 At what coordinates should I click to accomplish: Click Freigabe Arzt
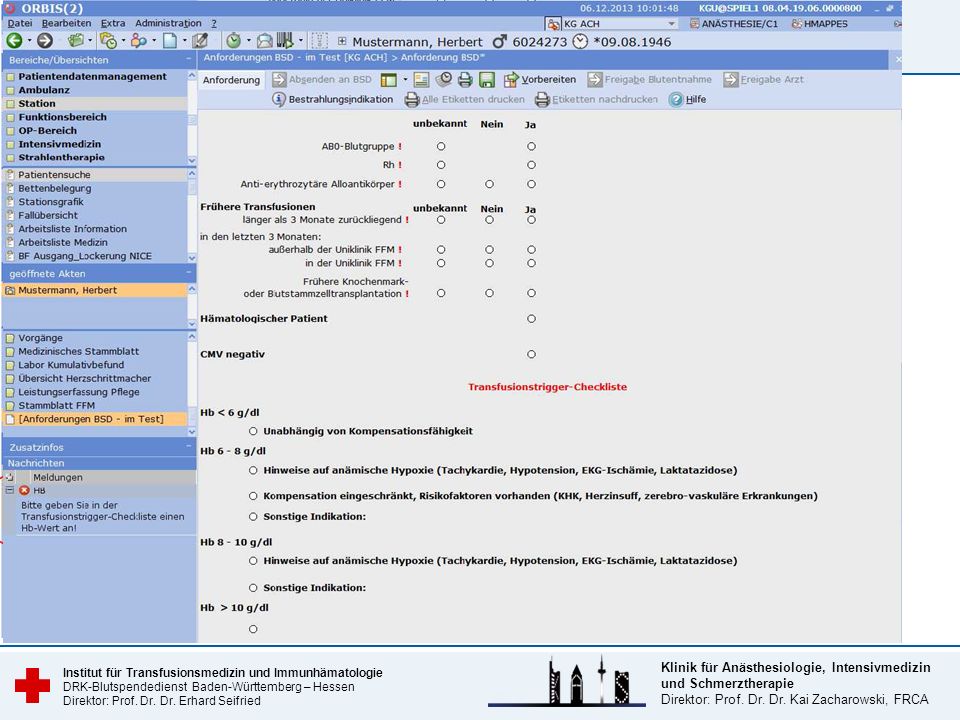(763, 80)
